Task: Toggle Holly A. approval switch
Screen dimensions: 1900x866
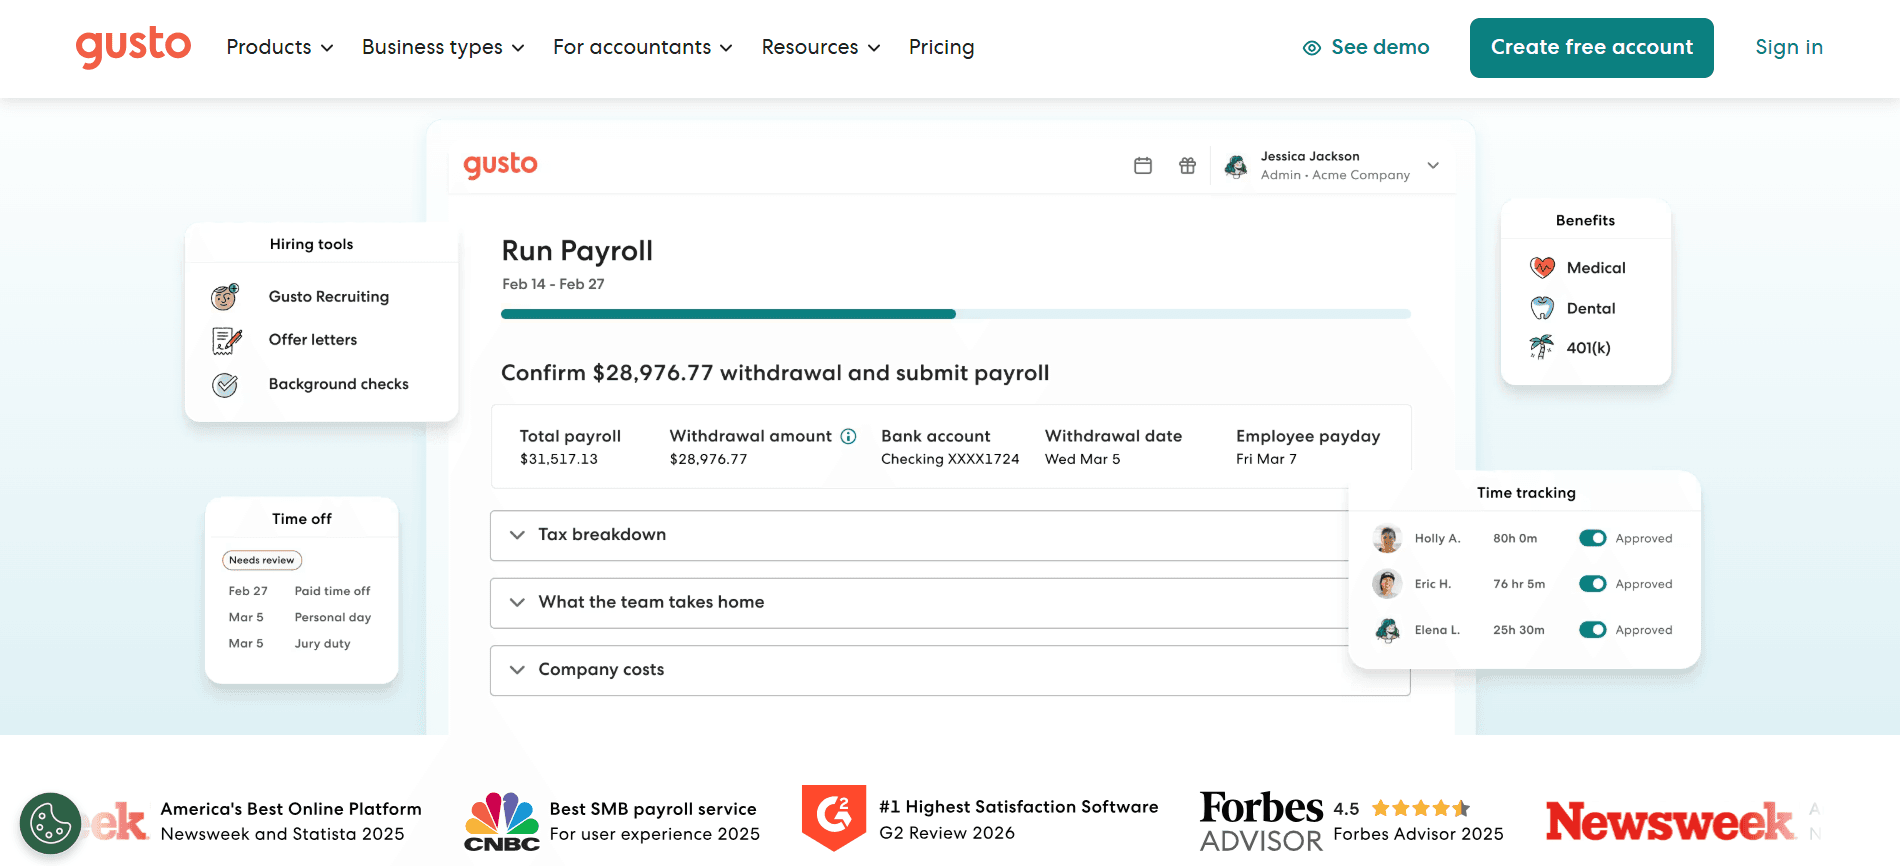Action: [1592, 538]
